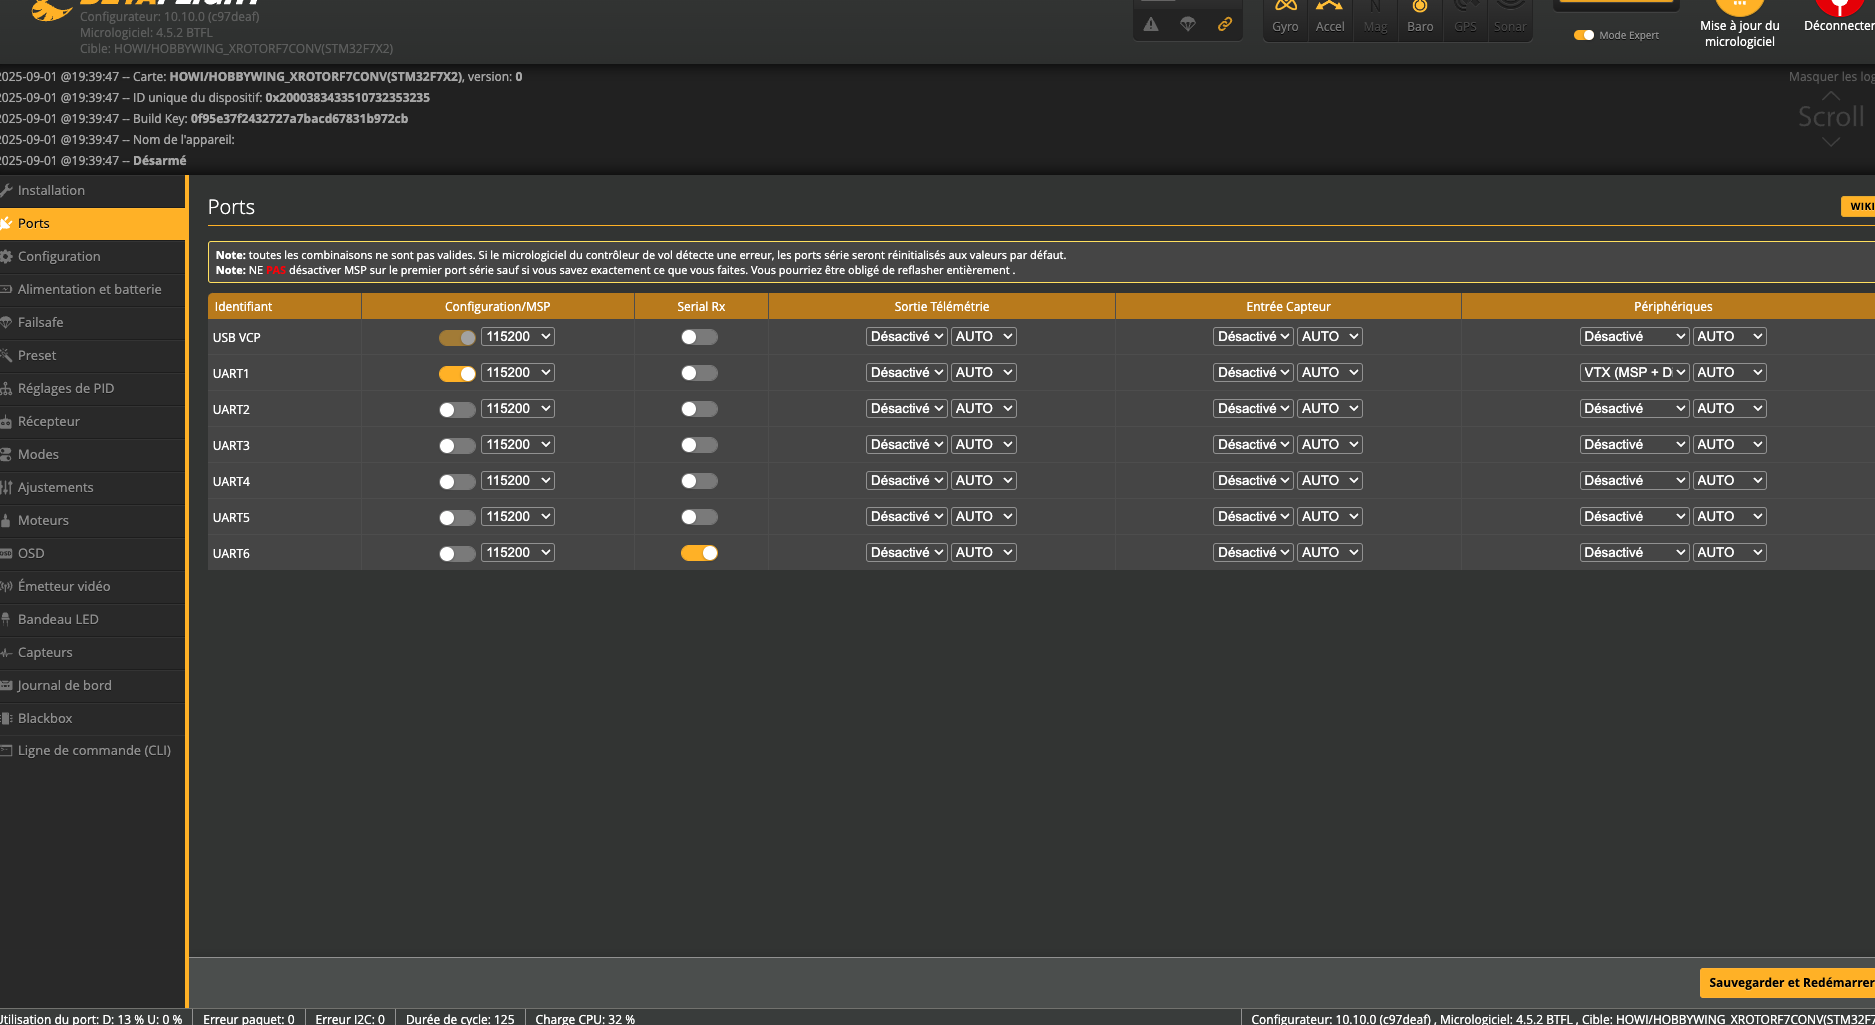The width and height of the screenshot is (1875, 1025).
Task: Switch to Réglages de PID tab
Action: 66,388
